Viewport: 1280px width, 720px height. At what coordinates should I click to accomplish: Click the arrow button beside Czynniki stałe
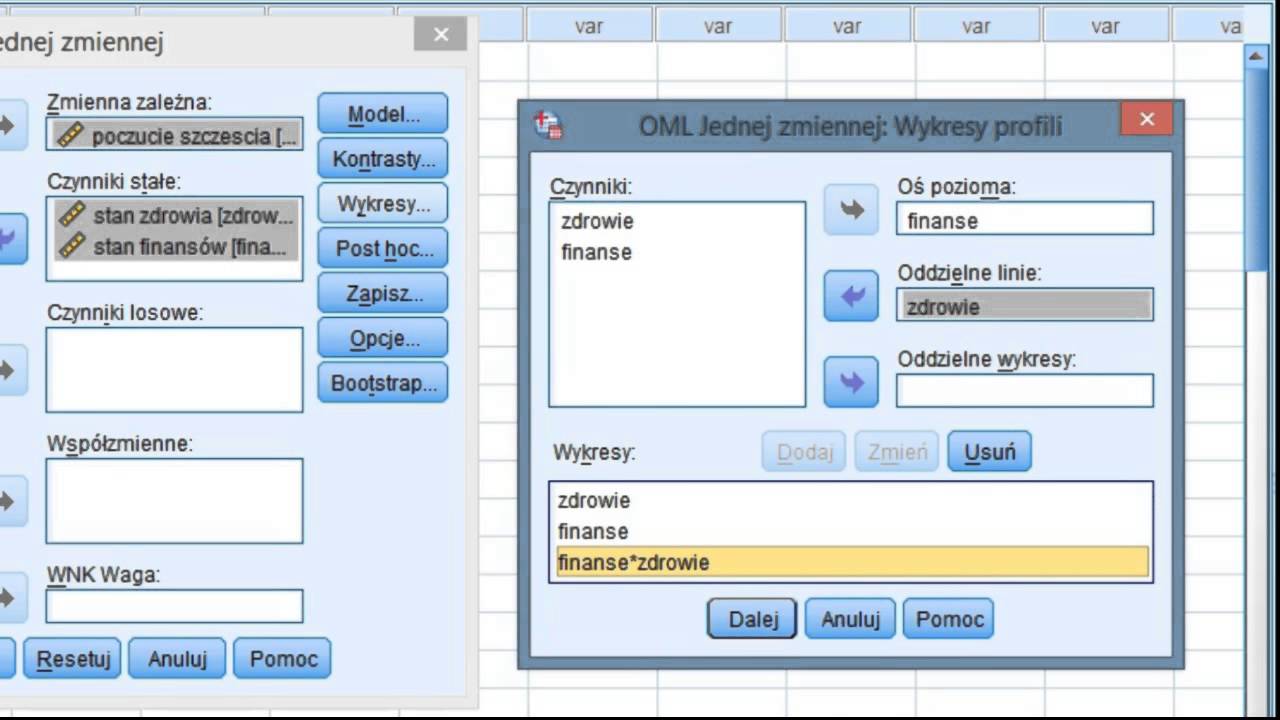click(10, 238)
